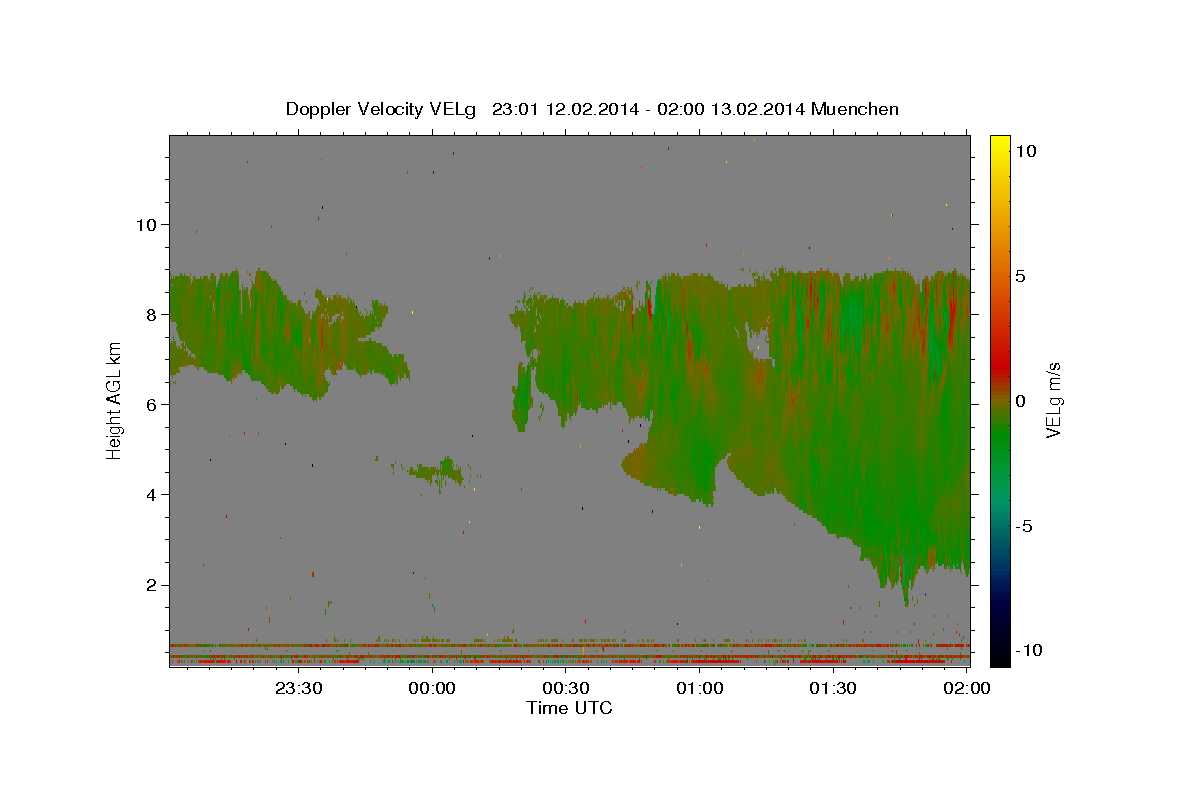Click the 00:00 time tick label

pos(433,688)
